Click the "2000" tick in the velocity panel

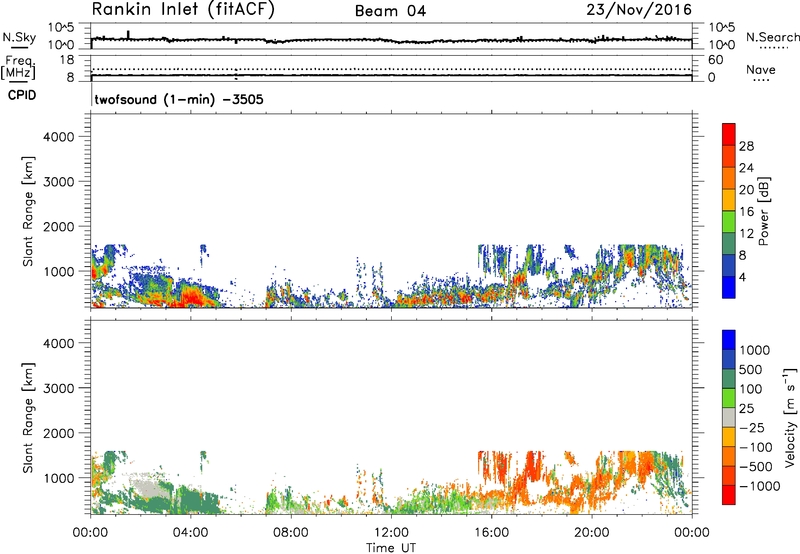(59, 433)
